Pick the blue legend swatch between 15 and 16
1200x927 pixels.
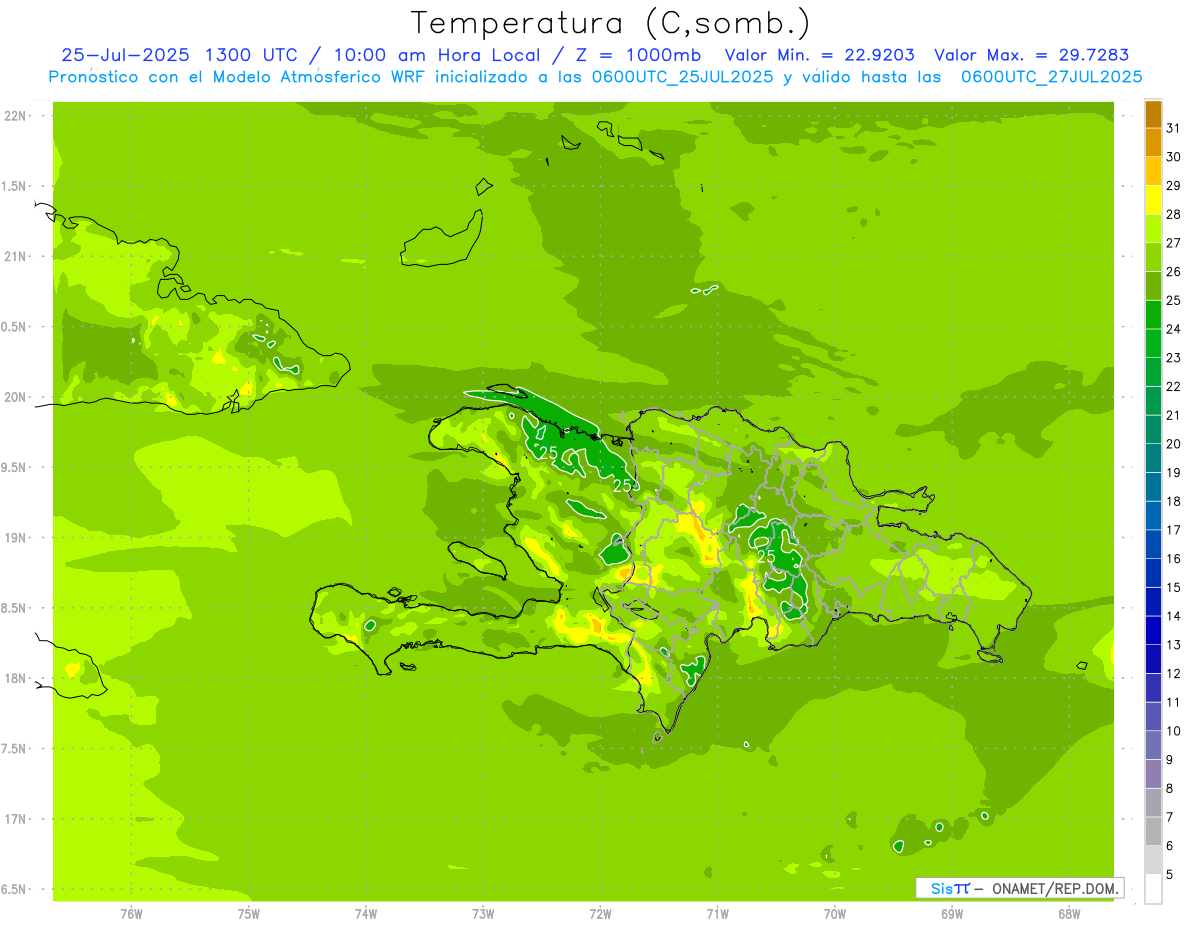point(1153,573)
